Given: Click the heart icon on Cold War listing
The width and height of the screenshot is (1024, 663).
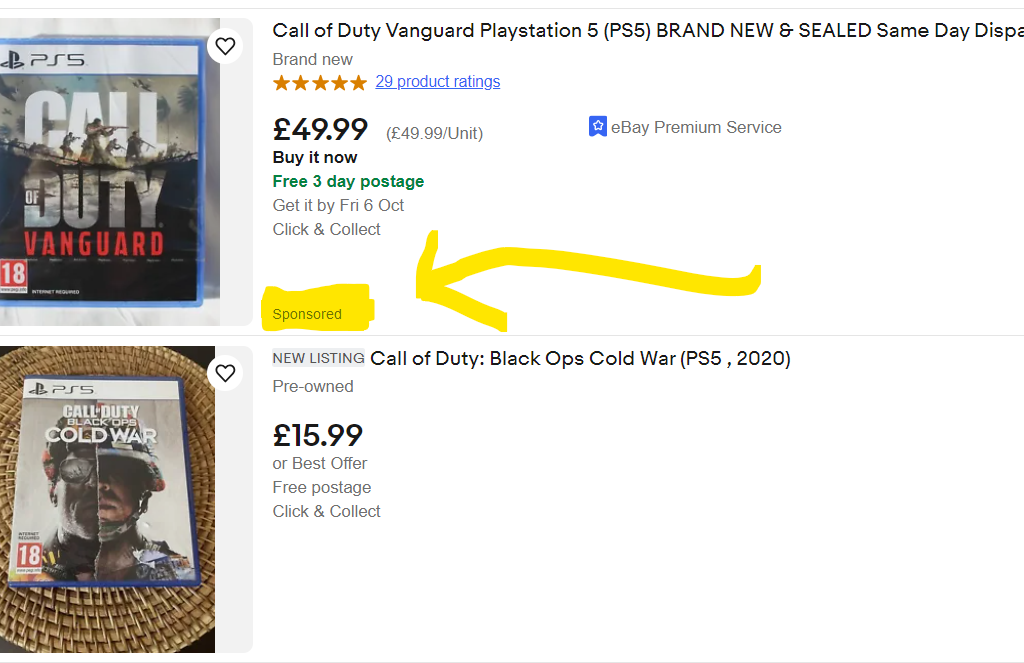Looking at the screenshot, I should 225,372.
